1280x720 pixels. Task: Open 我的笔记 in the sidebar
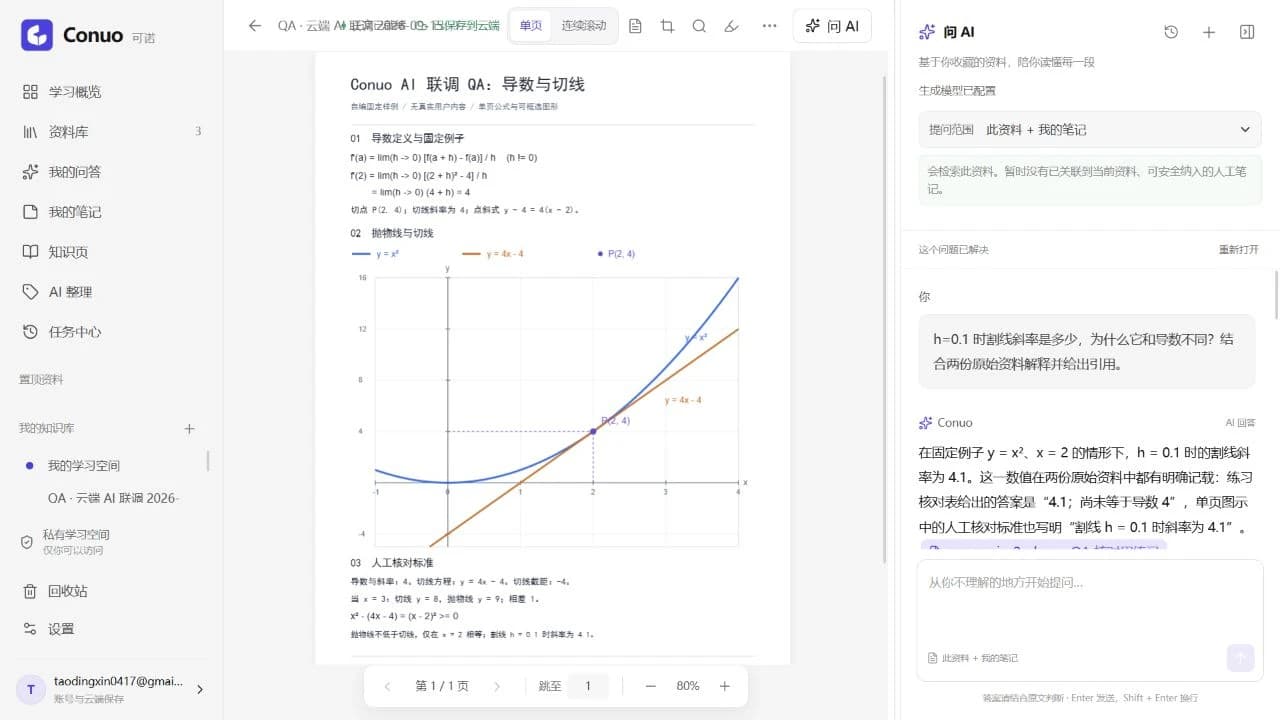pyautogui.click(x=111, y=212)
